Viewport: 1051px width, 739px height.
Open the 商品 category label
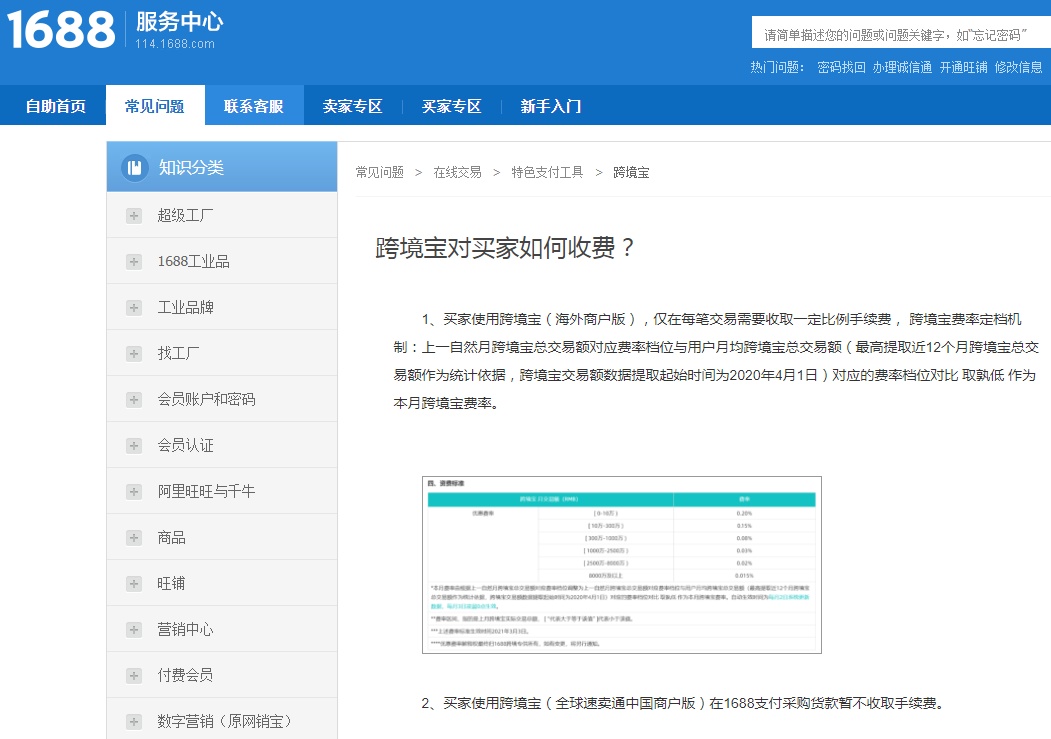click(x=172, y=538)
